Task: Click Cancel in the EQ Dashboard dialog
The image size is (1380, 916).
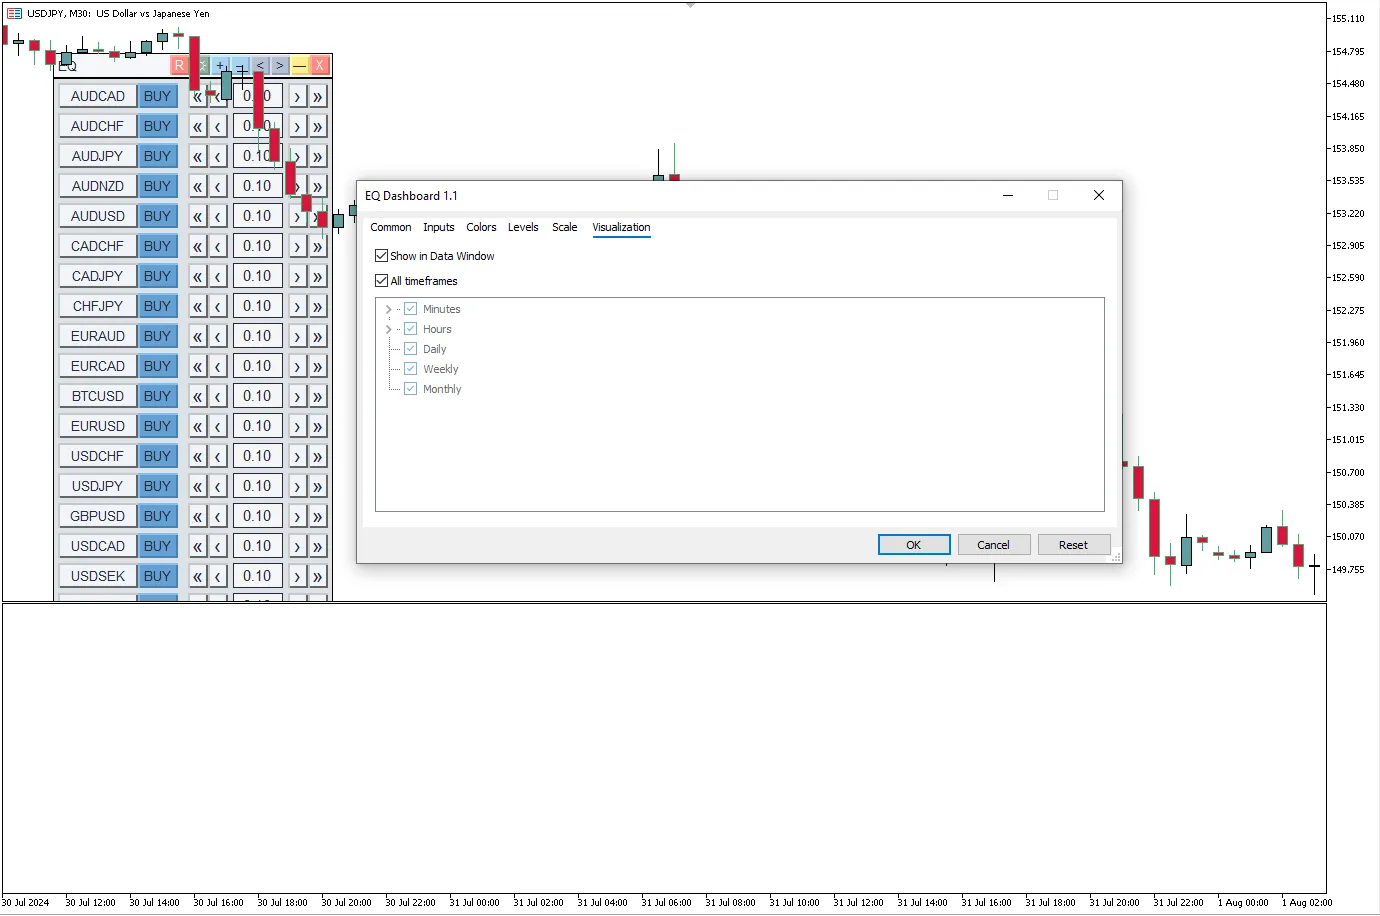Action: click(x=994, y=545)
